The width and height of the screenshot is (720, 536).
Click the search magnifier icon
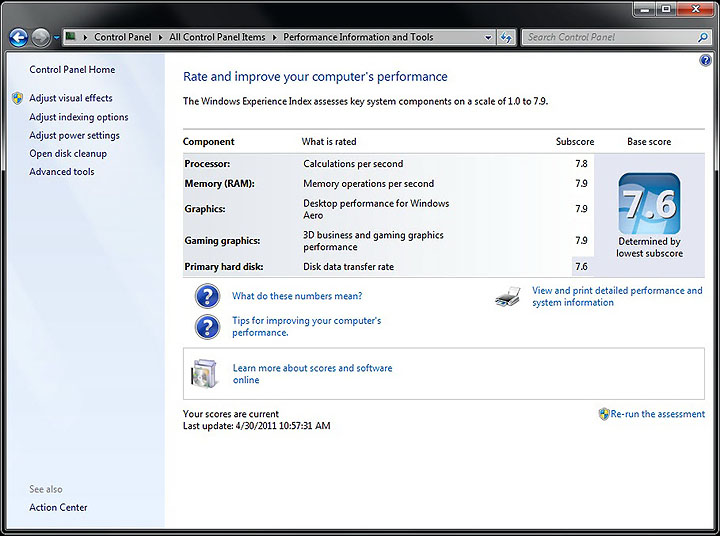[703, 37]
